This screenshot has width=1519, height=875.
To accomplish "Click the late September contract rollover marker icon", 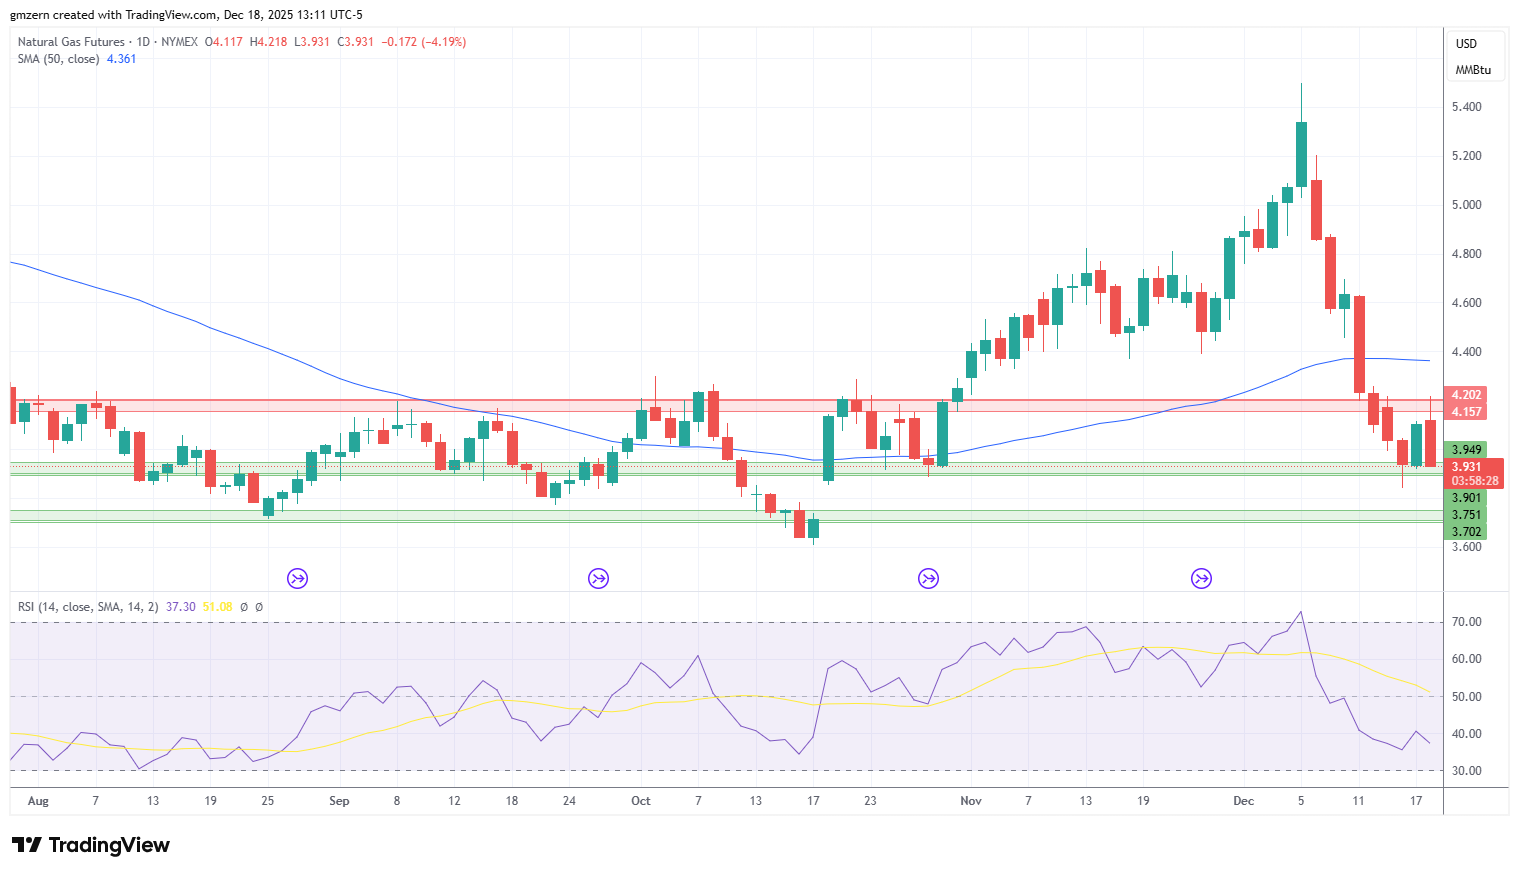I will 598,578.
